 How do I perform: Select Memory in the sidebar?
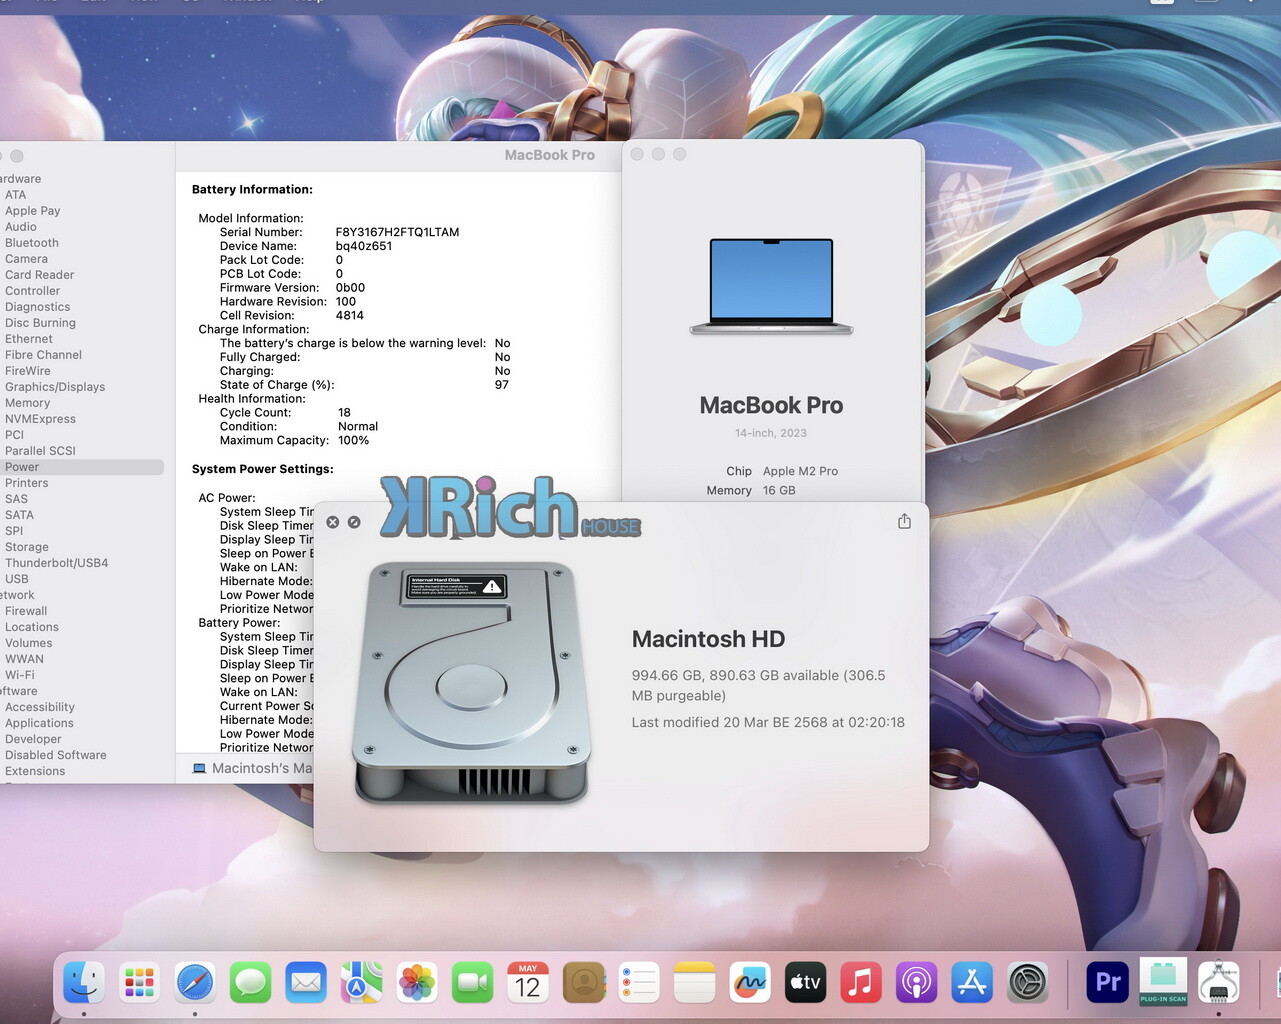coord(28,403)
